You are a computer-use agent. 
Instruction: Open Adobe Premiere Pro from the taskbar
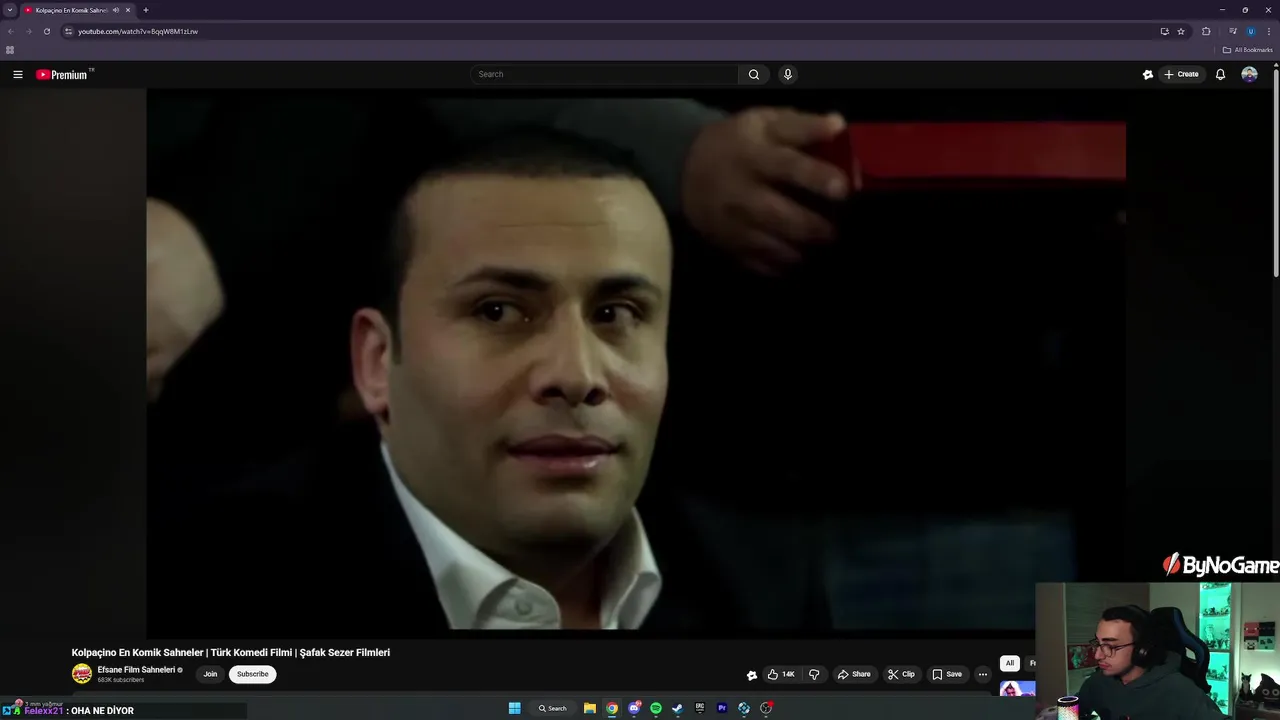pos(722,708)
